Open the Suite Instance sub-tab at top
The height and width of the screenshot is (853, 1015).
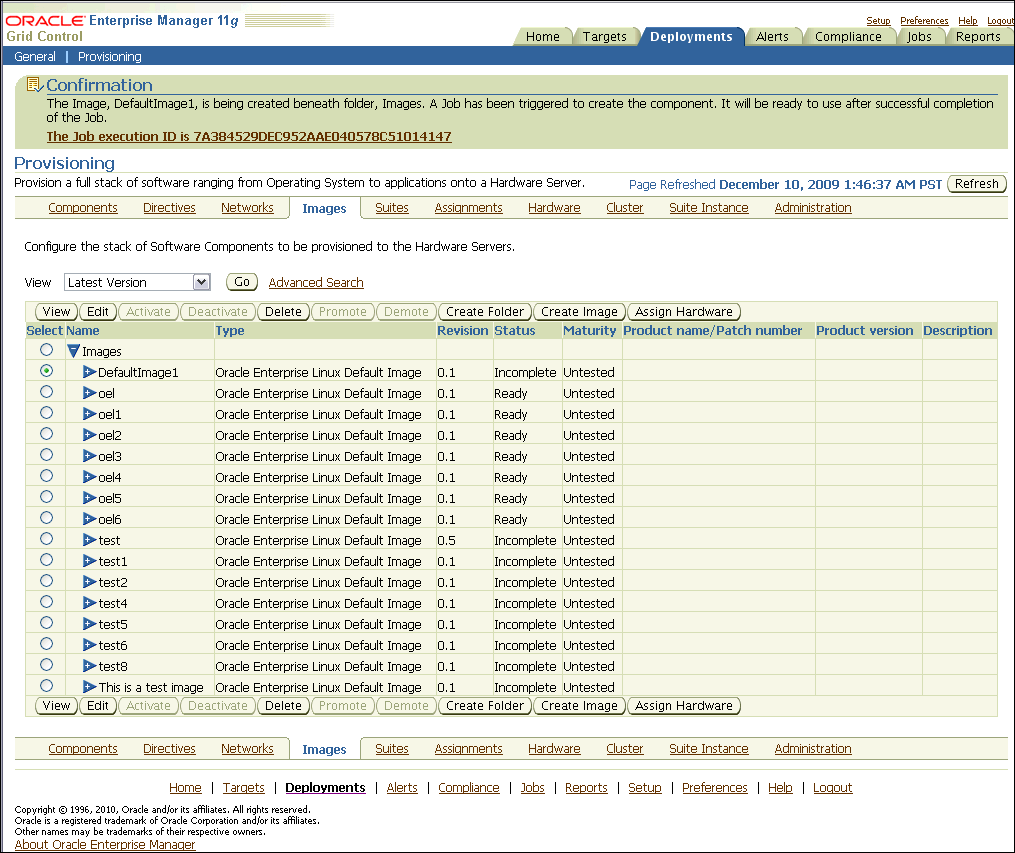click(x=709, y=208)
